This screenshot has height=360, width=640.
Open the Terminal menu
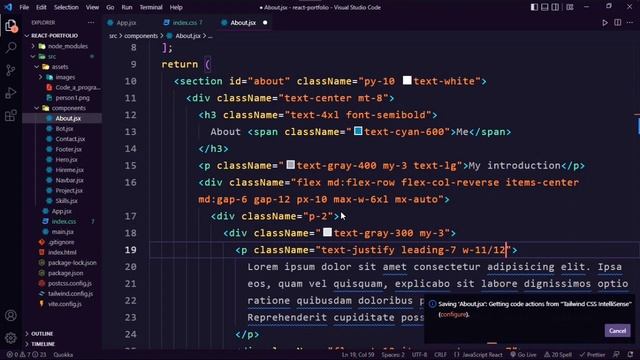click(151, 7)
